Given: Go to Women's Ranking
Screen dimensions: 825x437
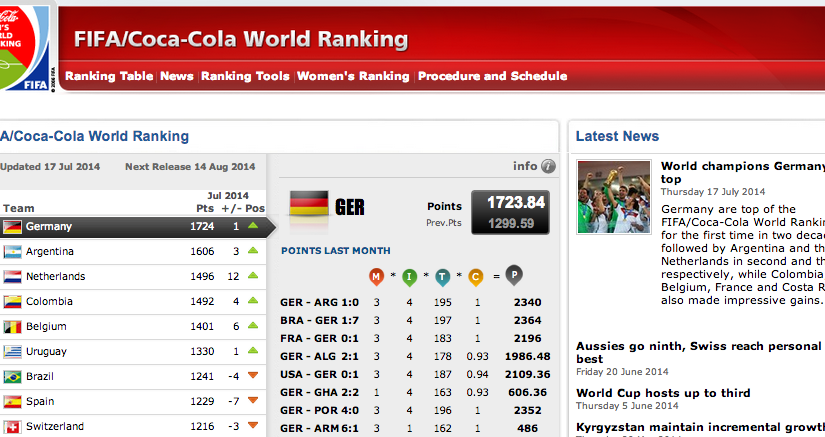Looking at the screenshot, I should pos(353,76).
